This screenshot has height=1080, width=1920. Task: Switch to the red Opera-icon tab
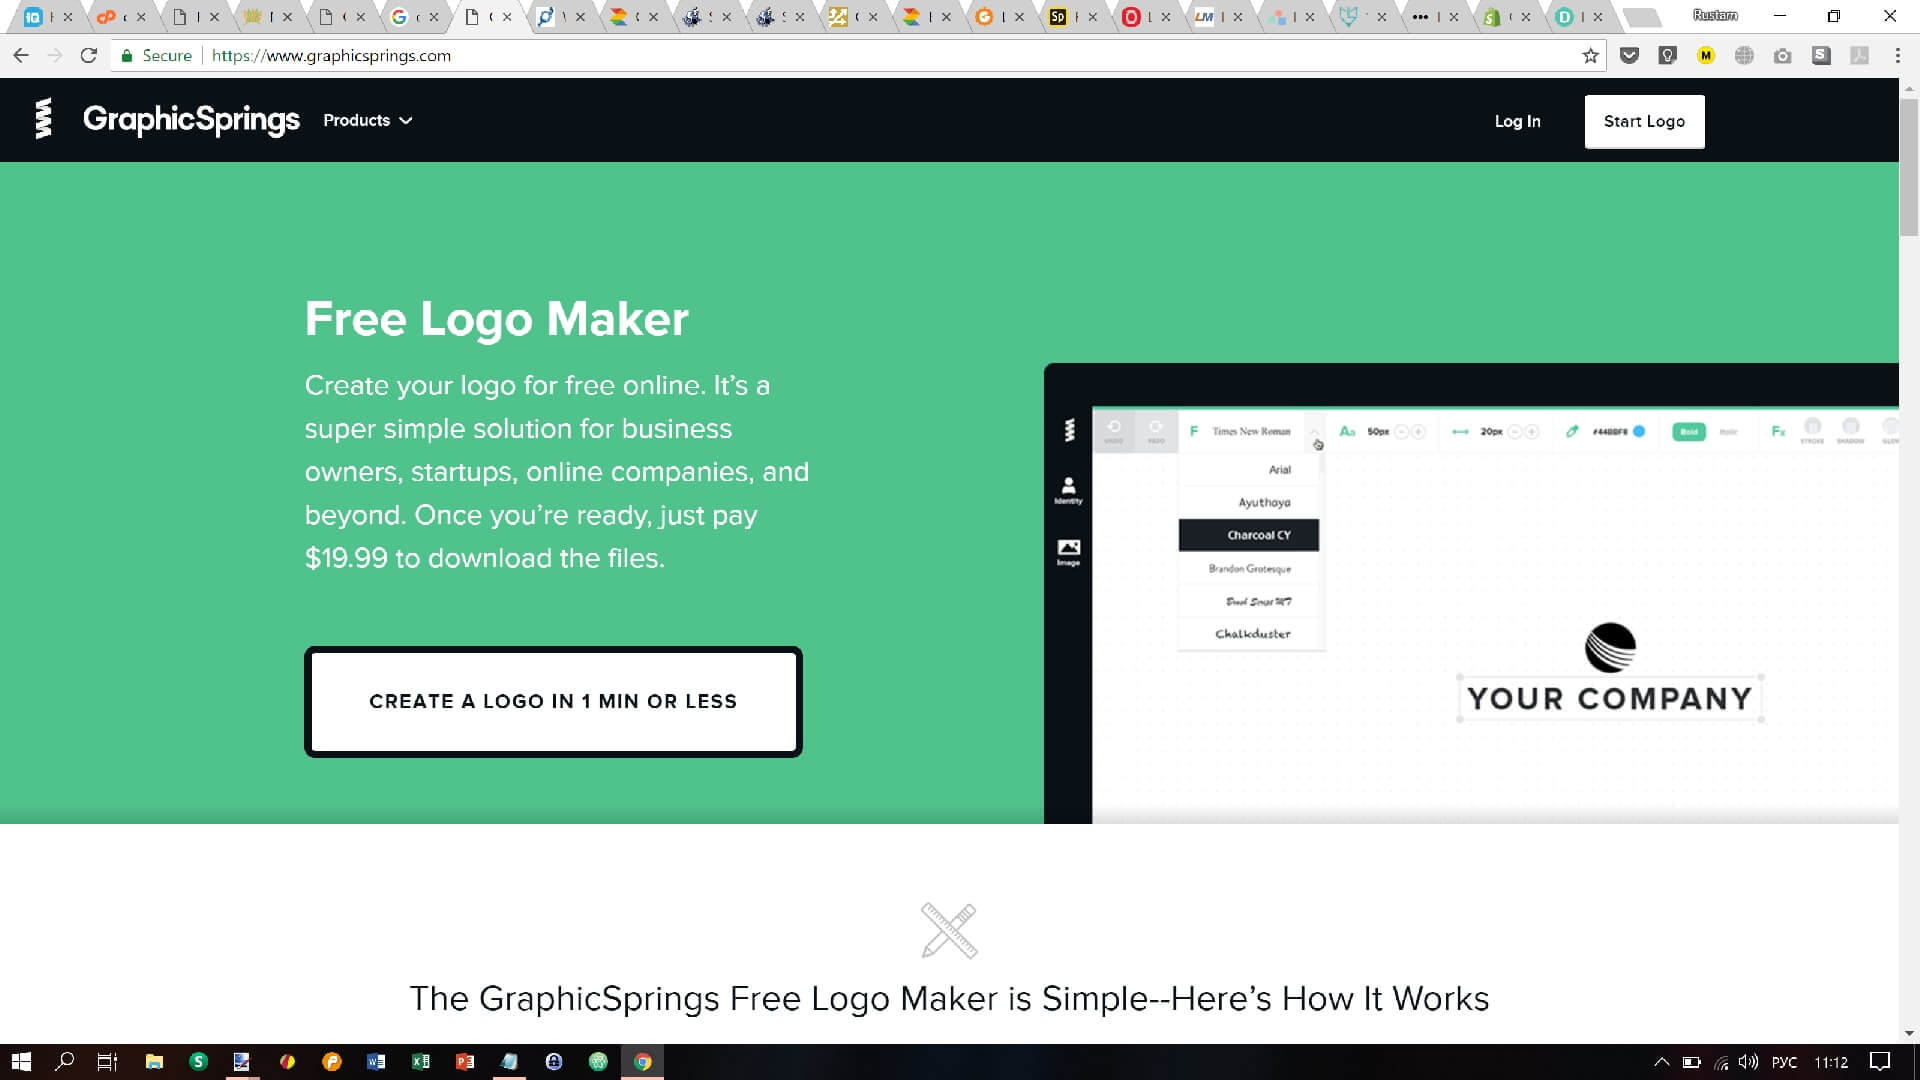[x=1131, y=16]
